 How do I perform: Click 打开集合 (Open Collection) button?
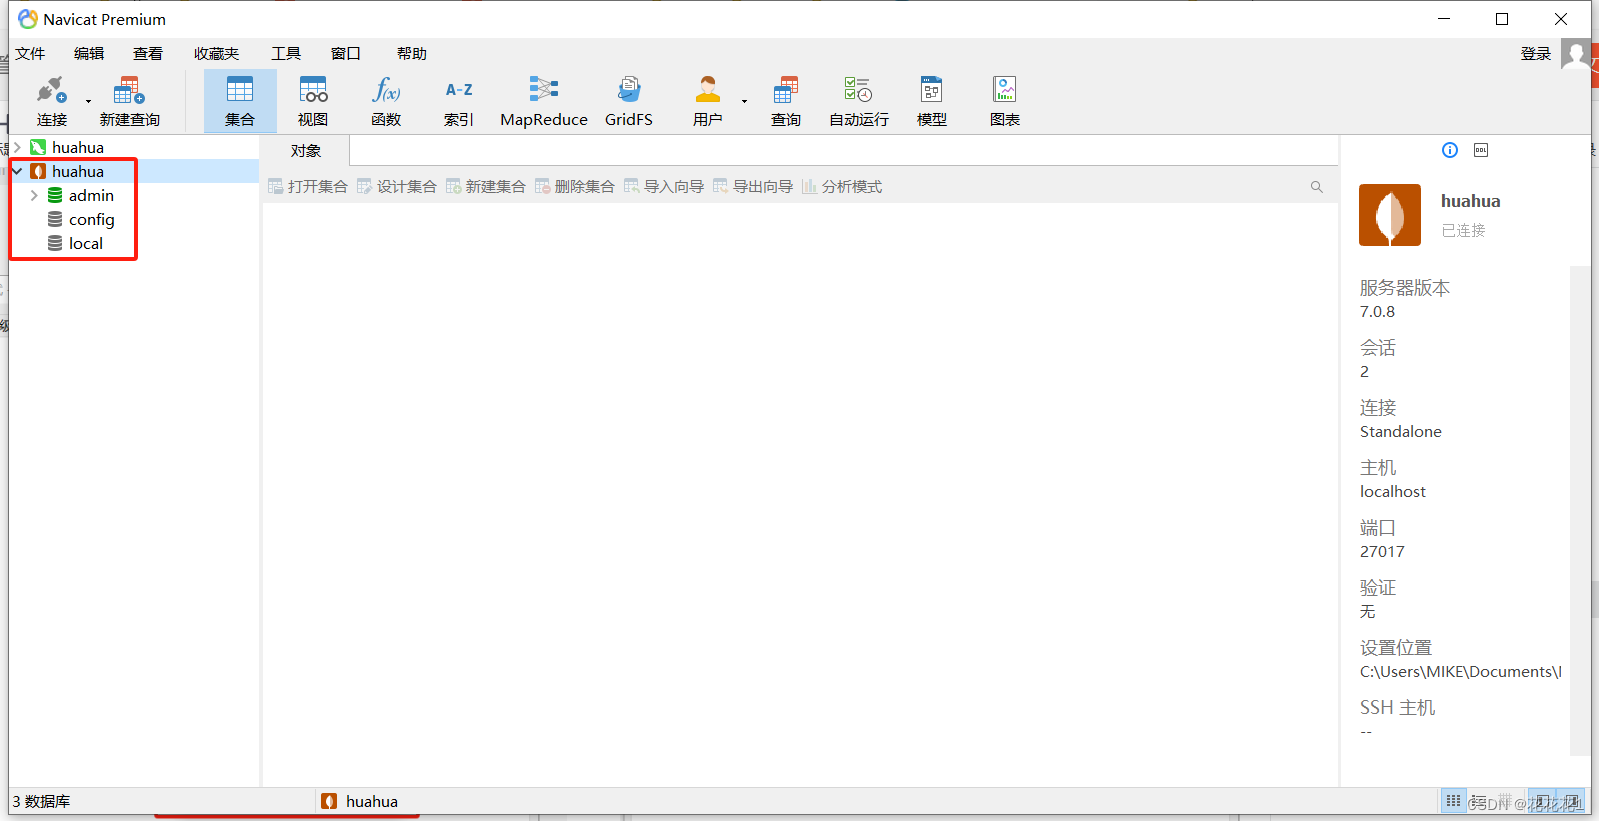point(308,187)
